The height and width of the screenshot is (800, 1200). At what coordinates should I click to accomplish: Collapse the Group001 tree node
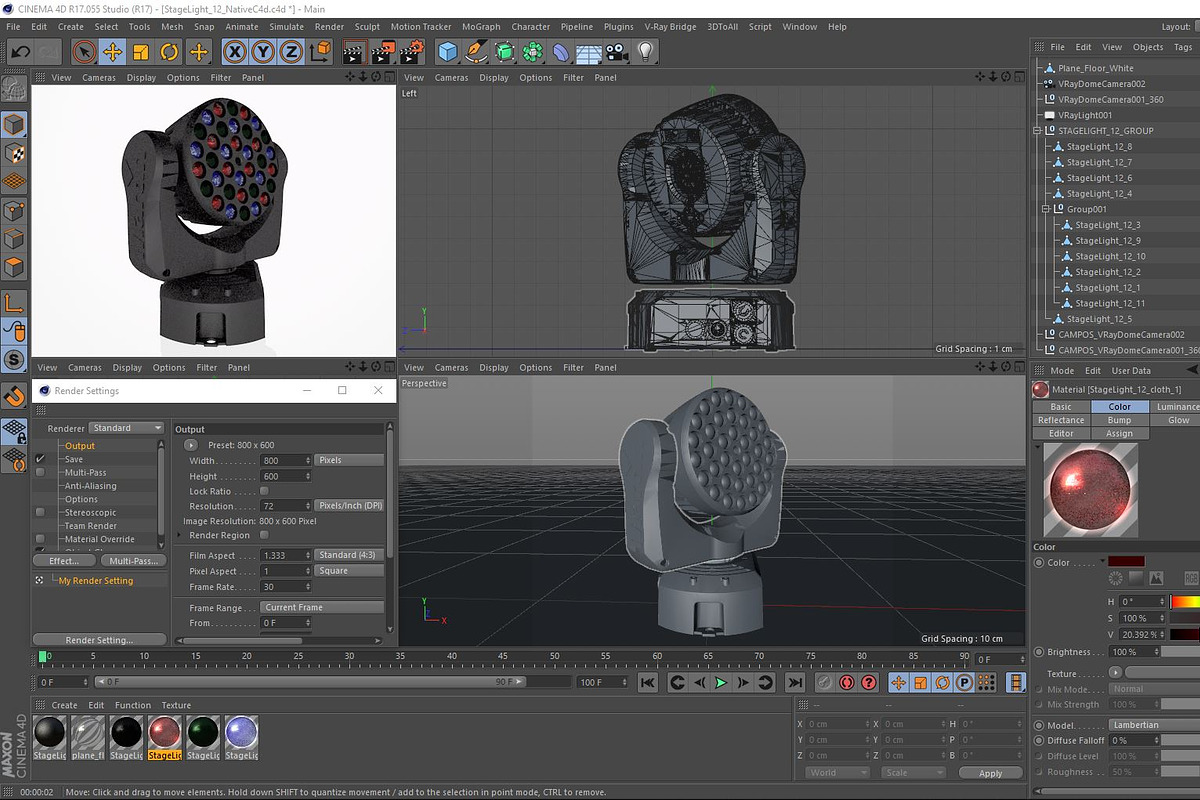[x=1047, y=209]
